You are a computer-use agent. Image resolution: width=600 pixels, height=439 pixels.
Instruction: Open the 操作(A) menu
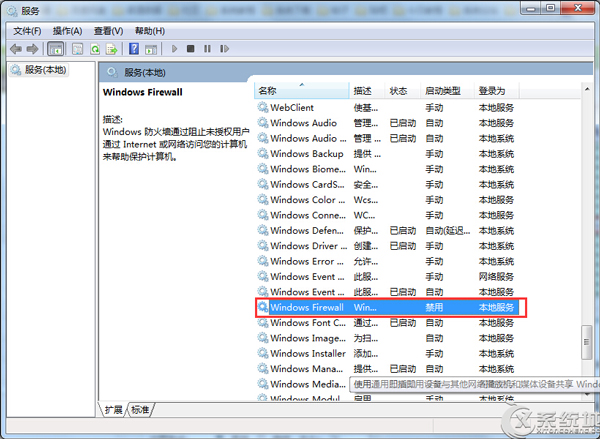point(68,31)
